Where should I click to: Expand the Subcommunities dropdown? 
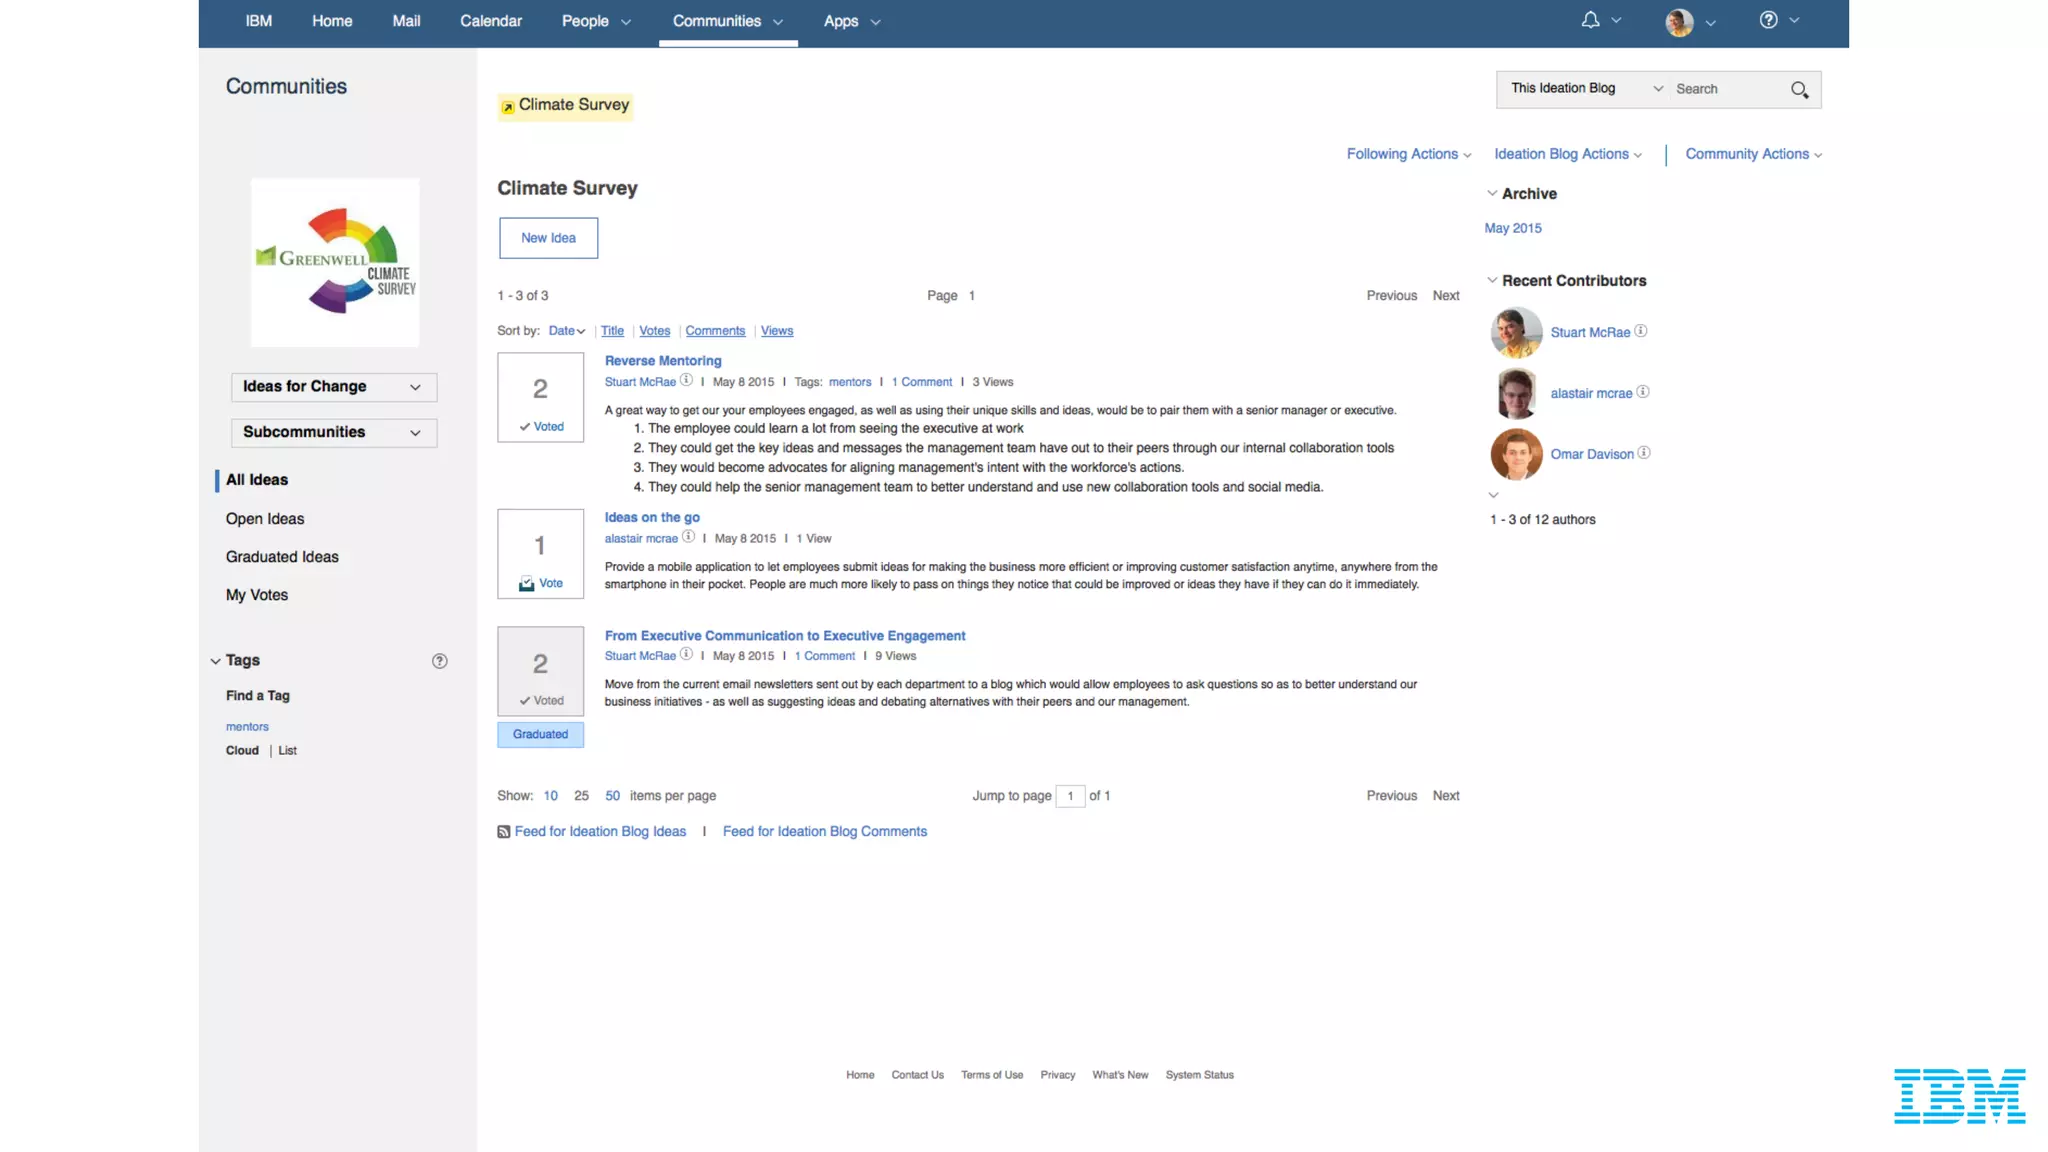pos(333,432)
